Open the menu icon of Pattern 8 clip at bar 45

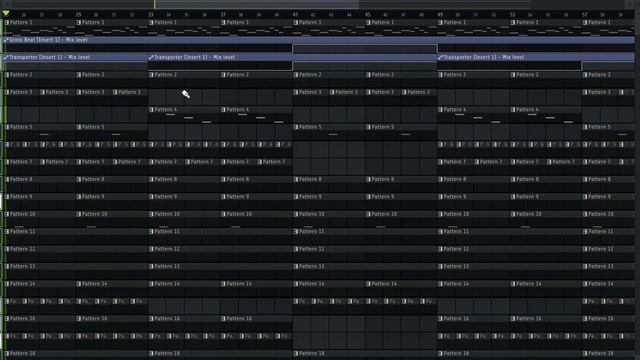point(369,179)
